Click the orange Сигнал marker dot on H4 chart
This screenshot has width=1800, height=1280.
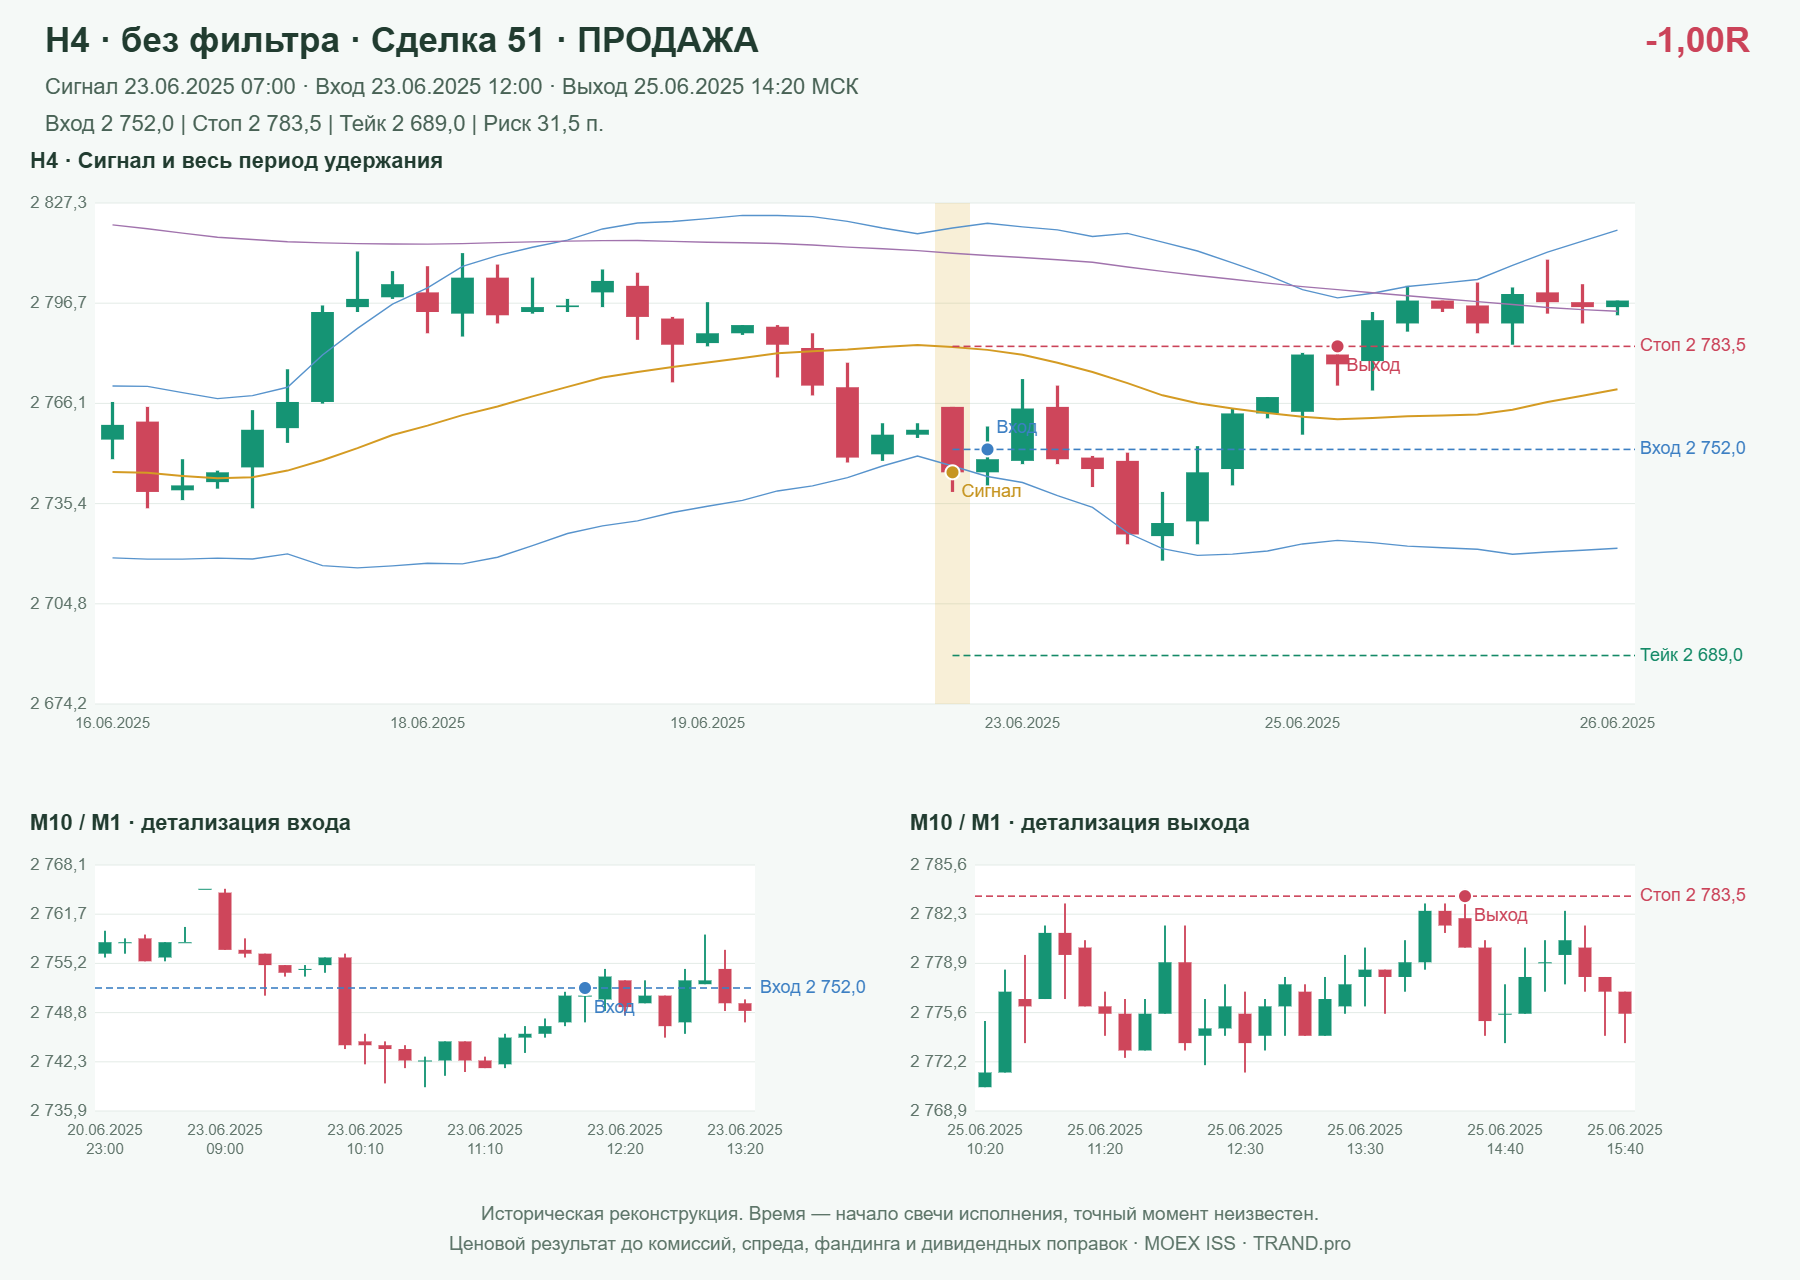(952, 472)
